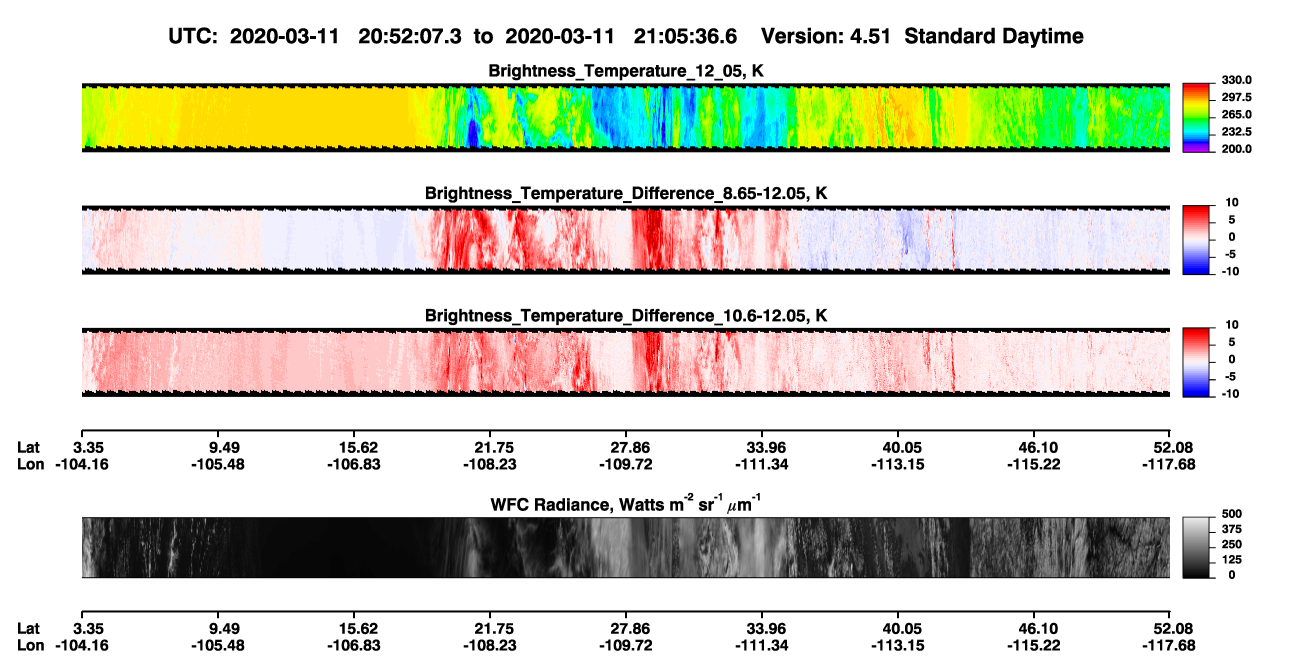The width and height of the screenshot is (1300, 667).
Task: Click the Lon label on the bottom axis
Action: click(30, 645)
